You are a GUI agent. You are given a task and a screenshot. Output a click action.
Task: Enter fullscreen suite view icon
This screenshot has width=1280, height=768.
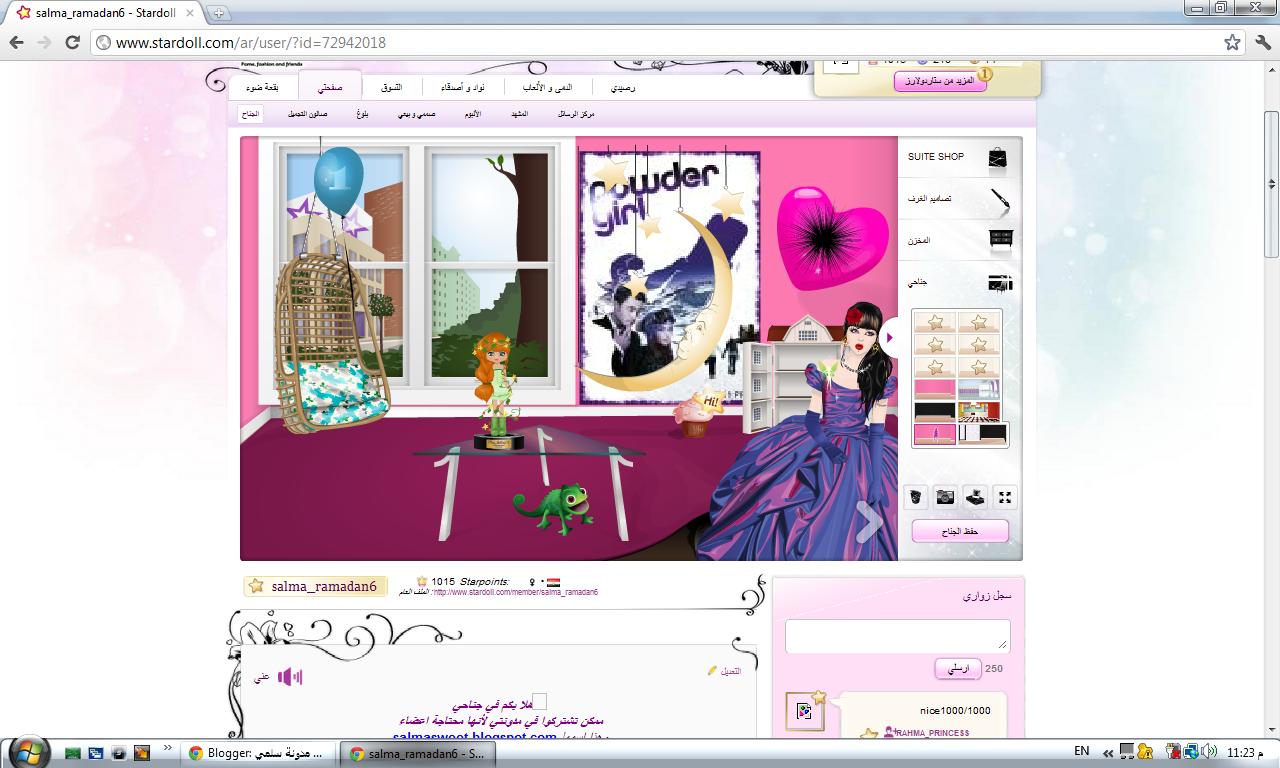[1006, 497]
